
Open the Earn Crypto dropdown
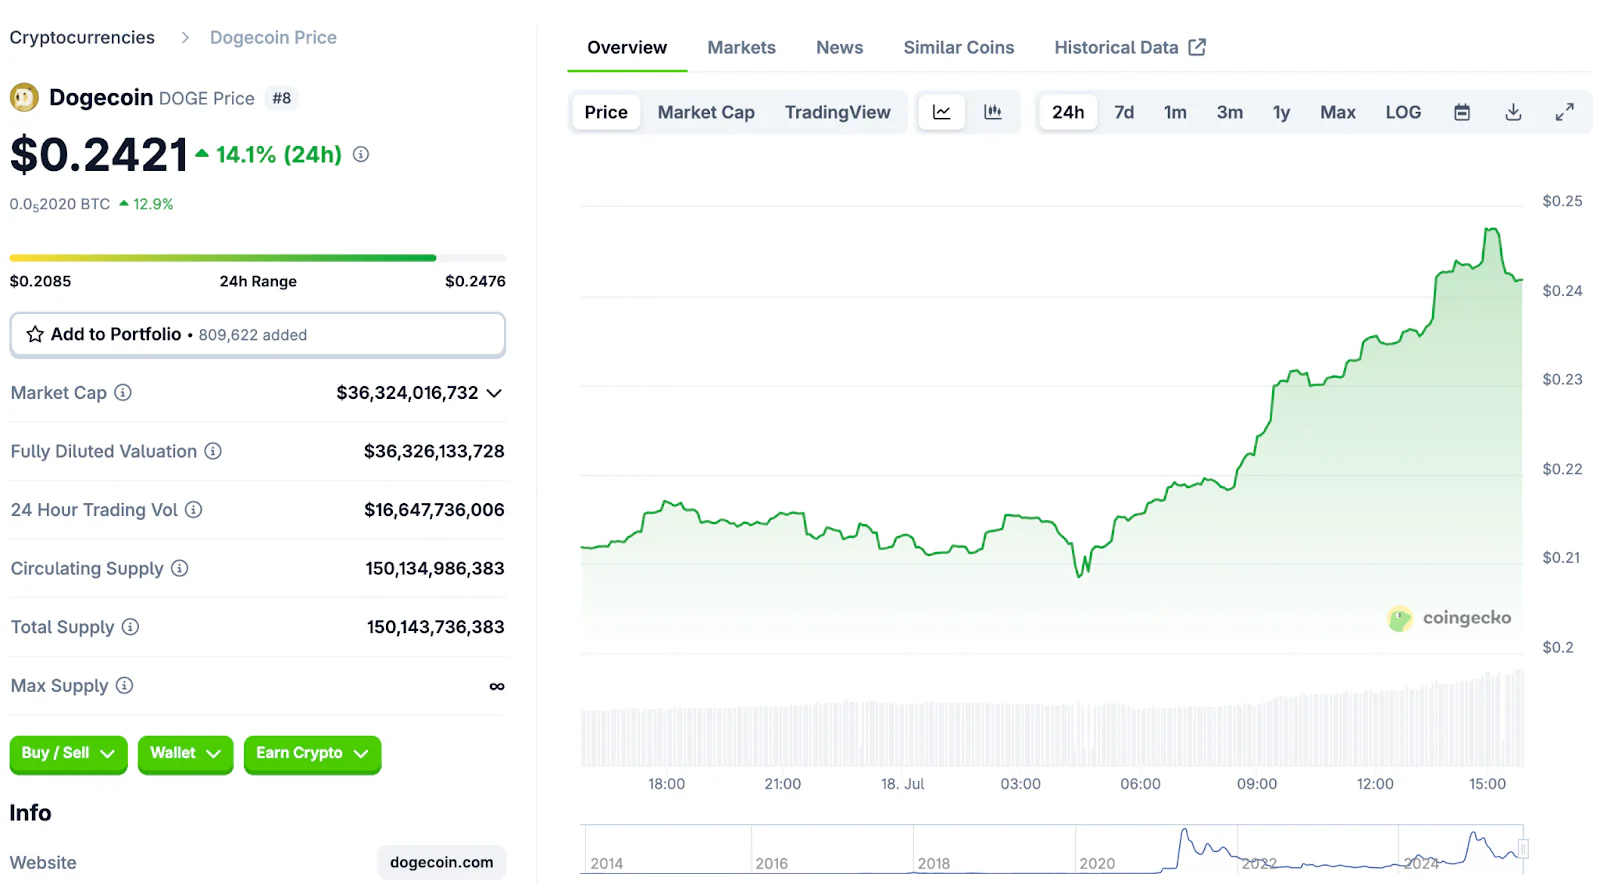pos(312,753)
